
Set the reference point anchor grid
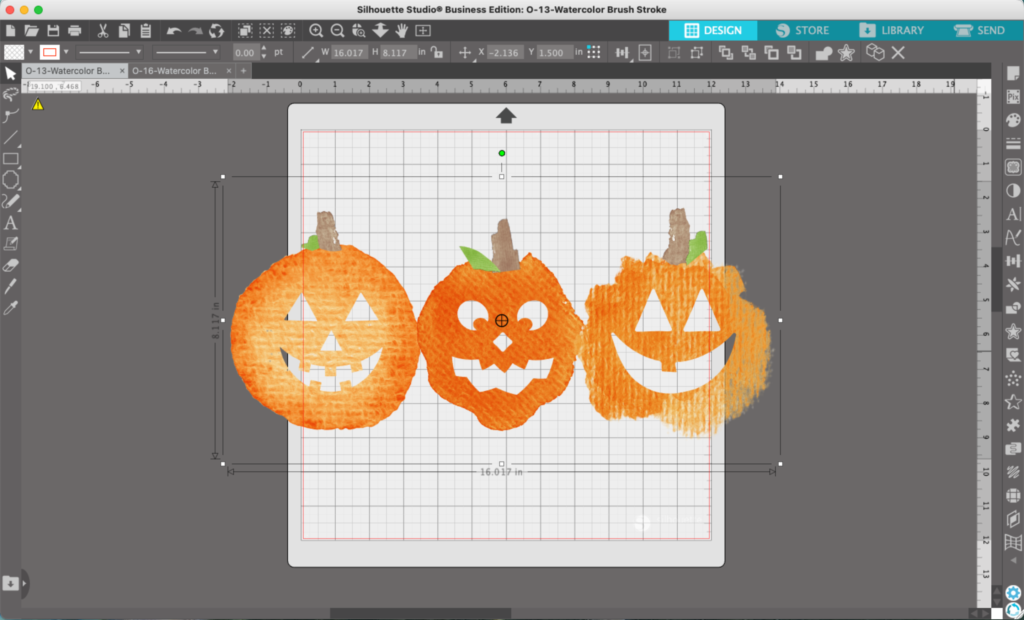(594, 52)
